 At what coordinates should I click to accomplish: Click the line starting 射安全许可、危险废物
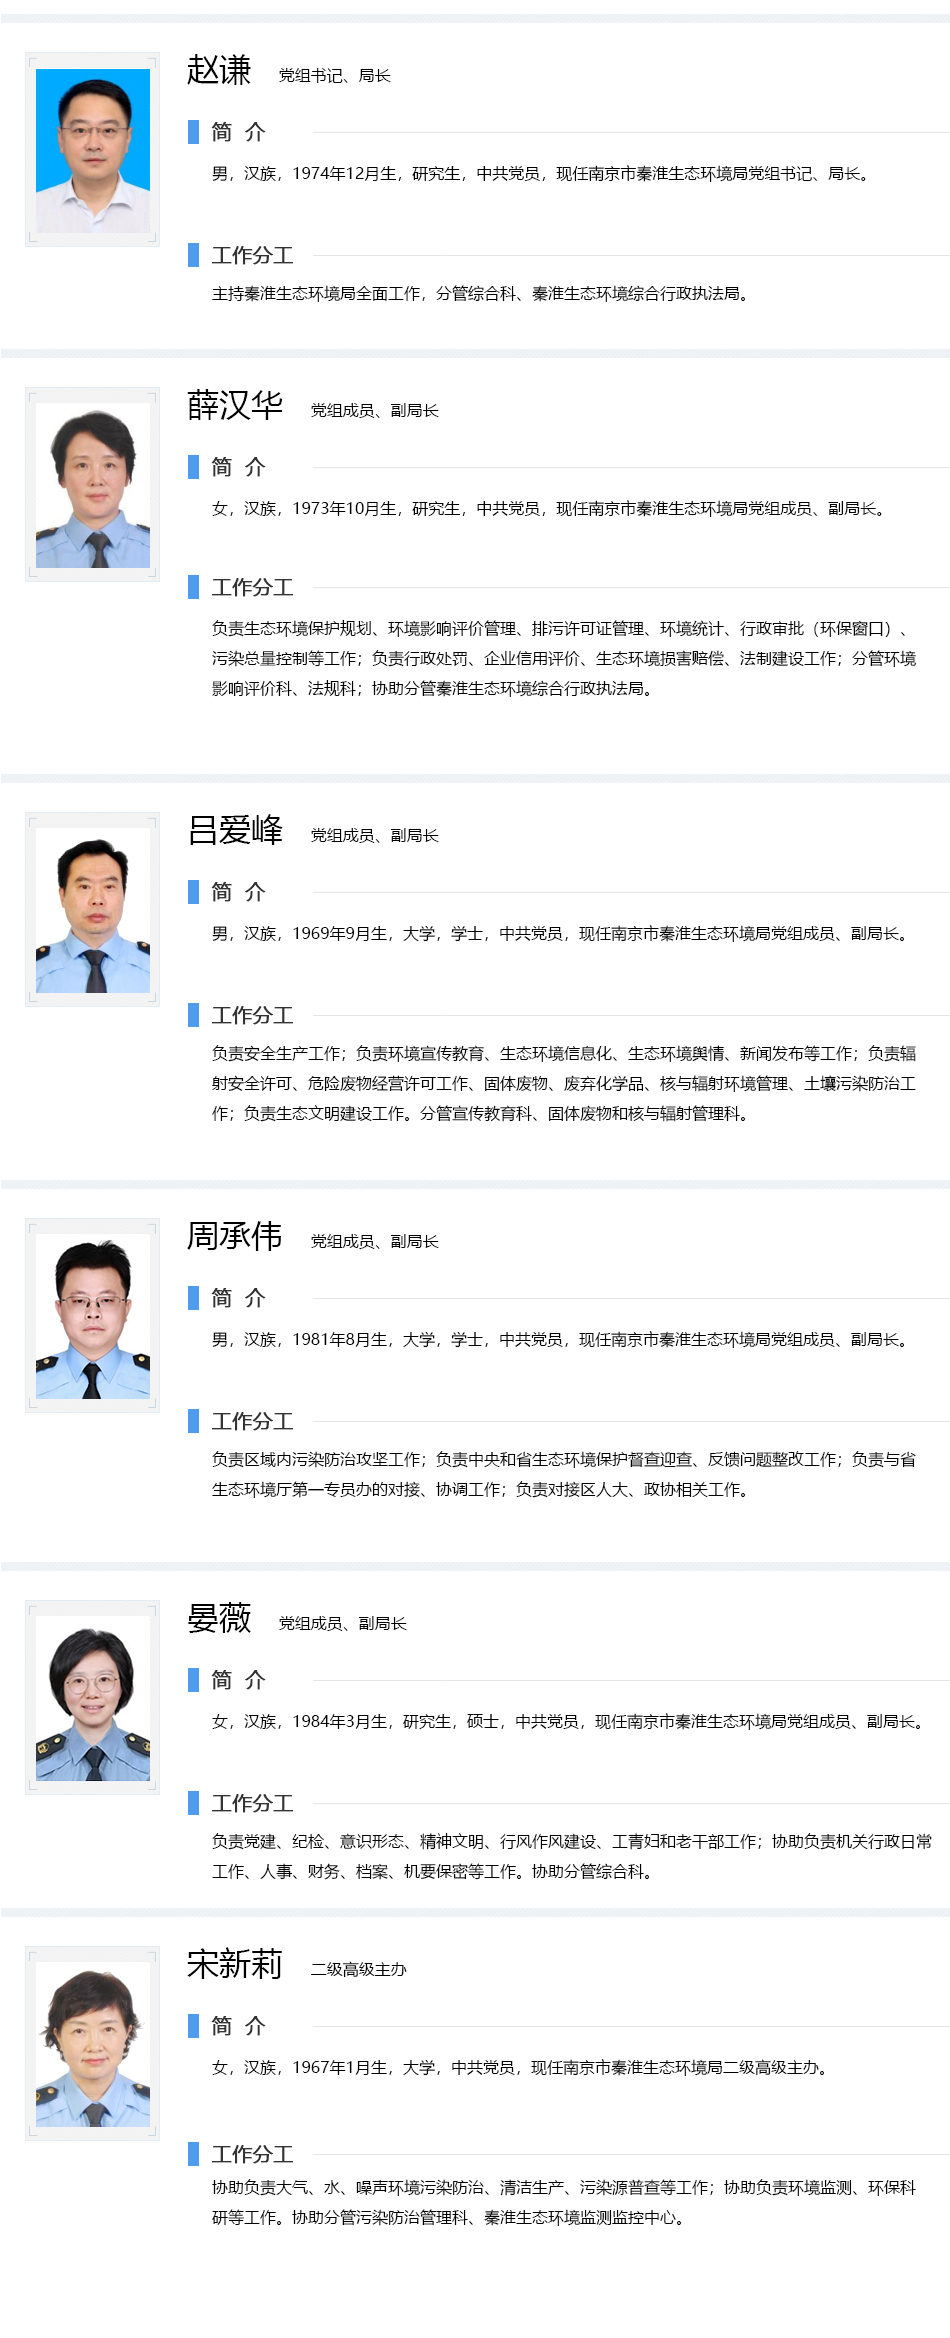pos(564,1084)
